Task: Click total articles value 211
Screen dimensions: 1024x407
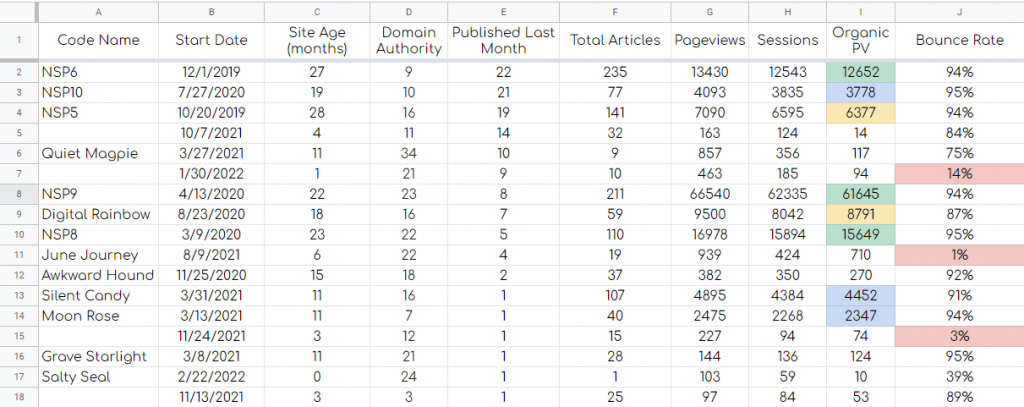Action: (615, 194)
